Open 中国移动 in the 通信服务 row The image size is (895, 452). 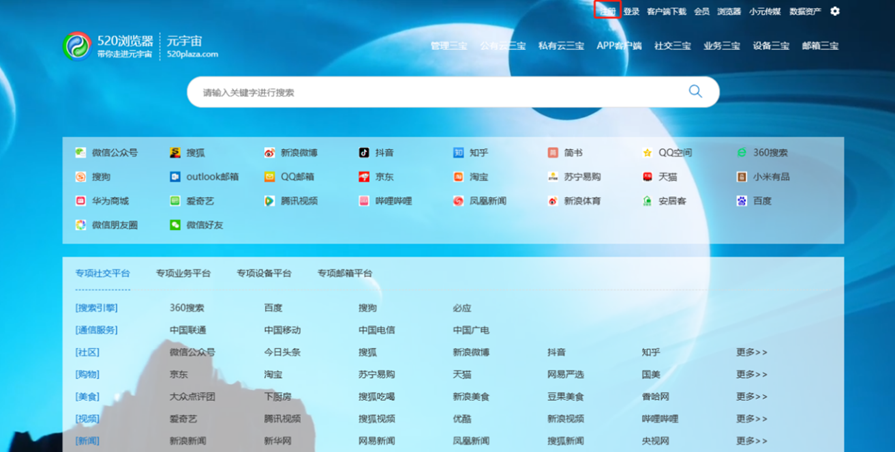pos(283,330)
